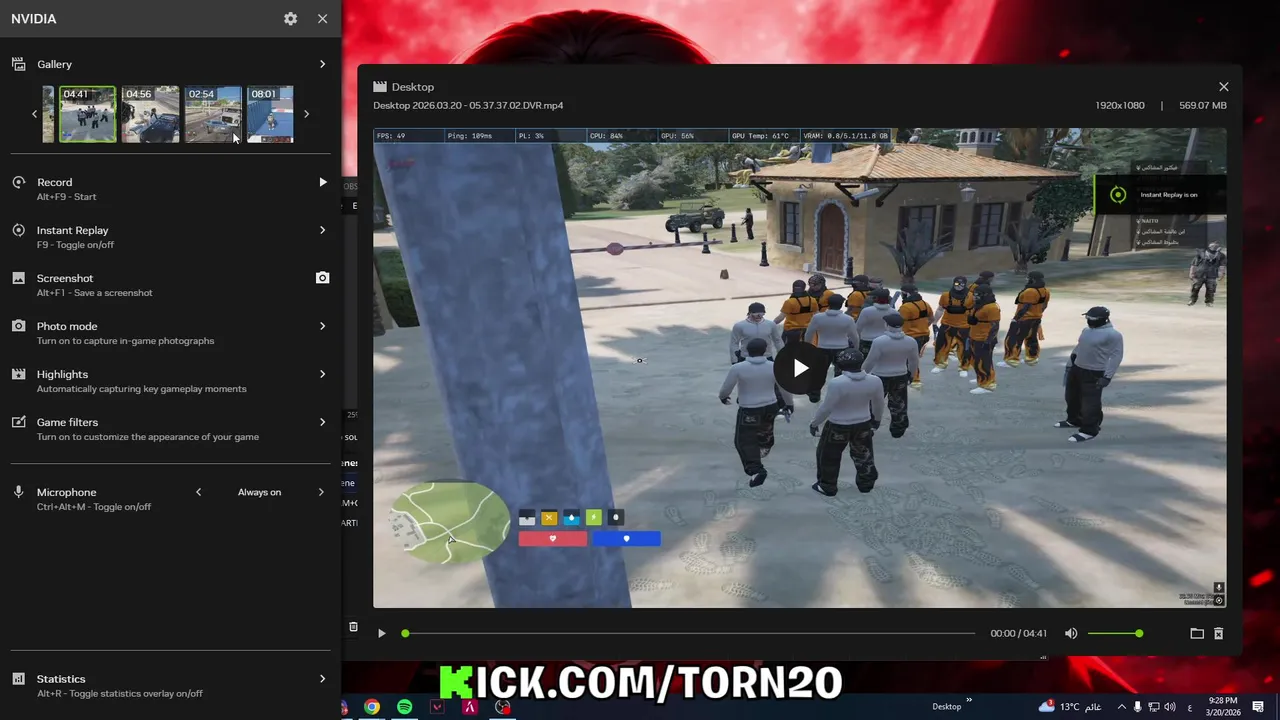The width and height of the screenshot is (1280, 720).
Task: Click the 00:00 / 04:41 time display
Action: coord(1018,633)
